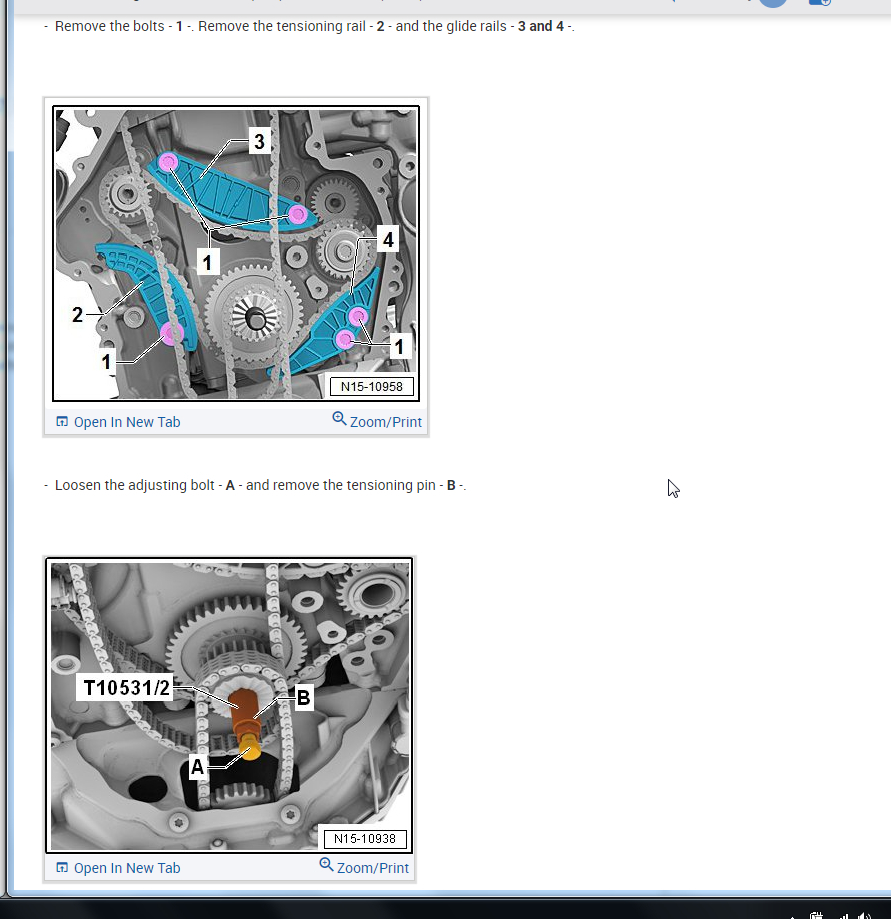
Task: Click magnifier icon below figure N15-10938
Action: (326, 864)
